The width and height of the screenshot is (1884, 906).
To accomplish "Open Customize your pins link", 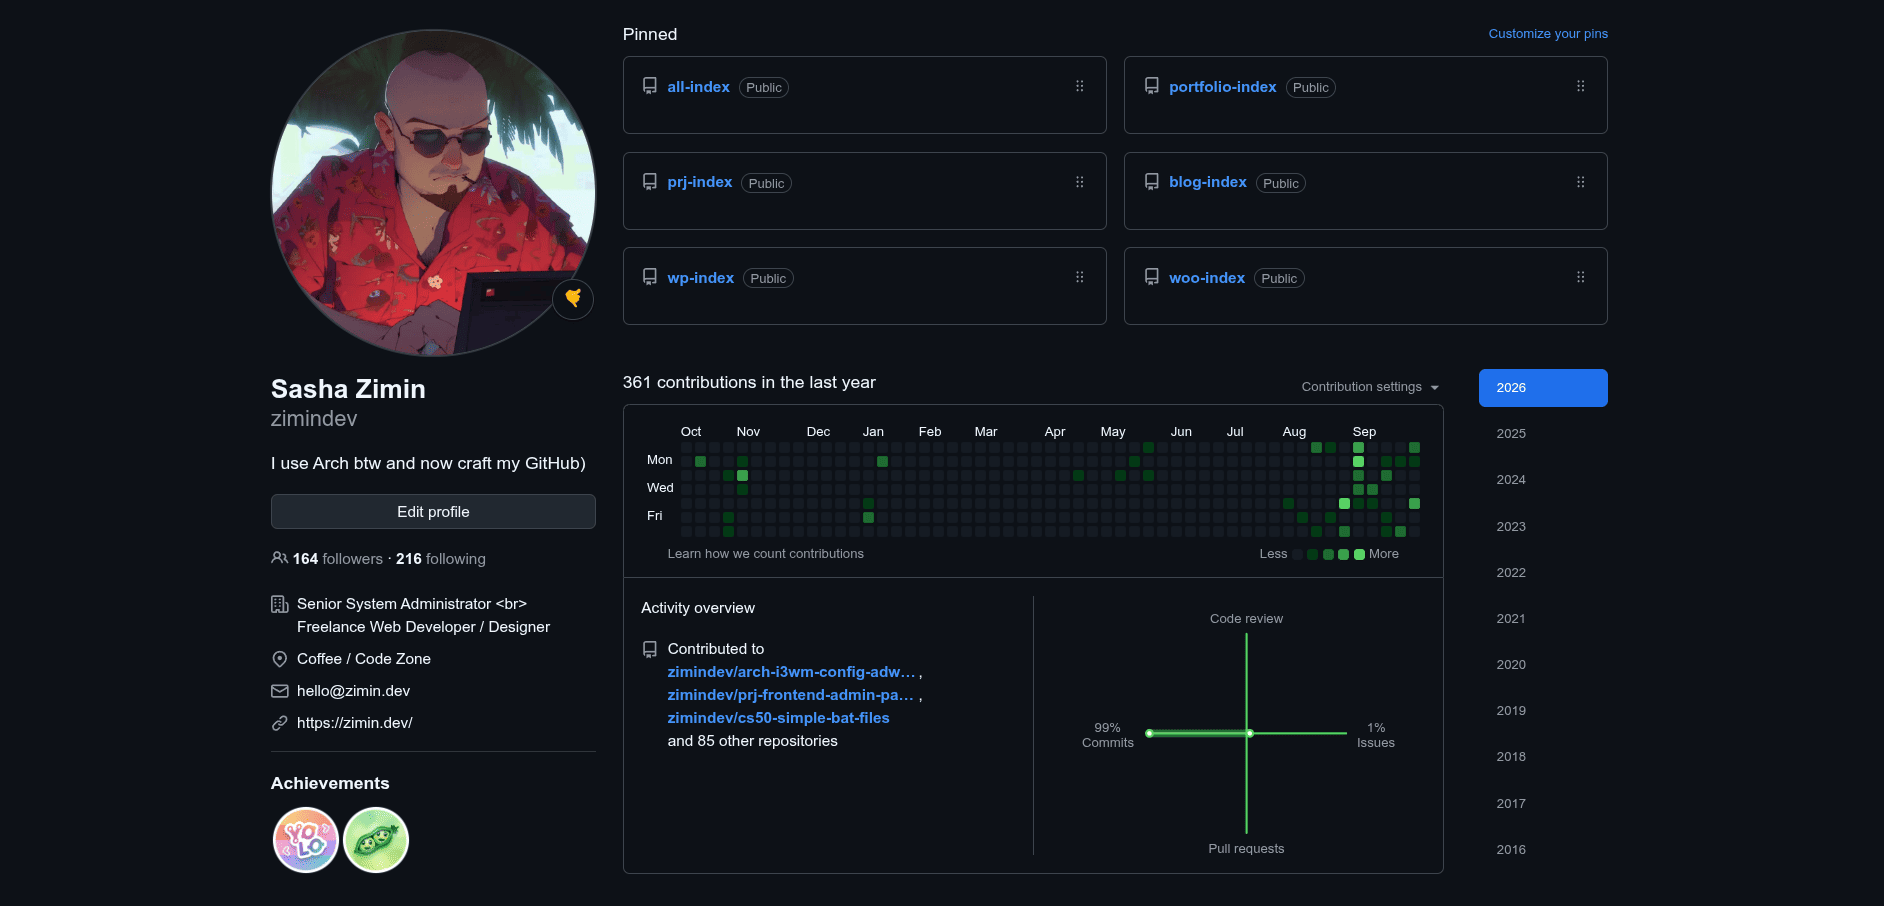I will [x=1548, y=34].
